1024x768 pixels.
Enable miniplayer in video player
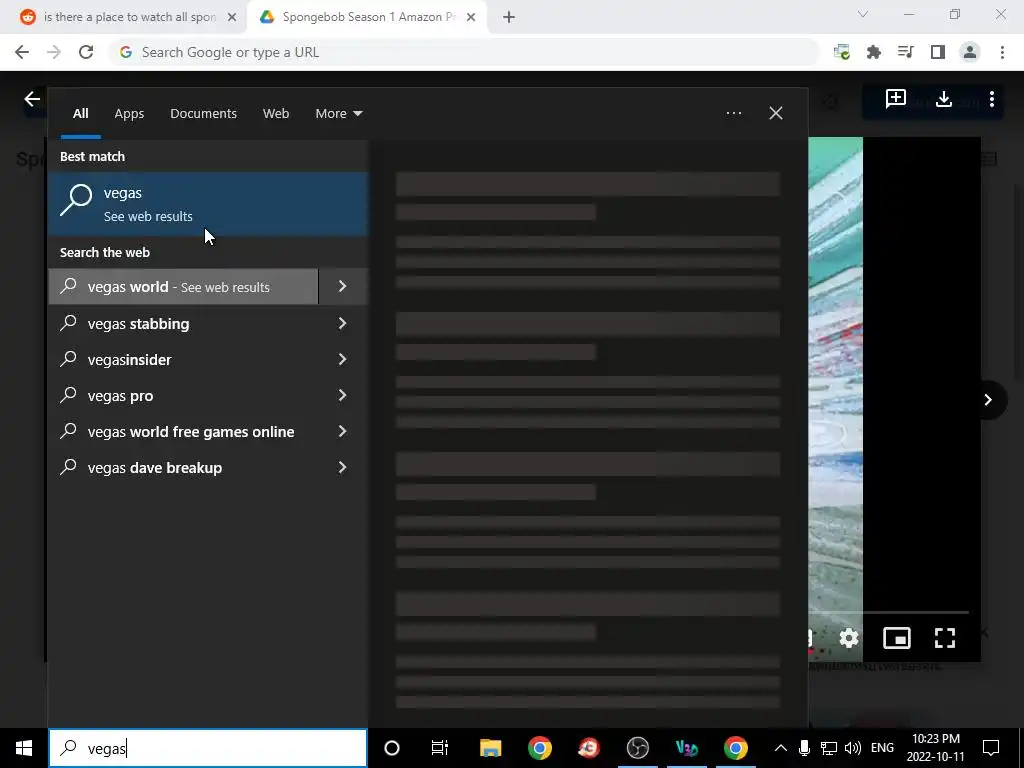point(897,637)
